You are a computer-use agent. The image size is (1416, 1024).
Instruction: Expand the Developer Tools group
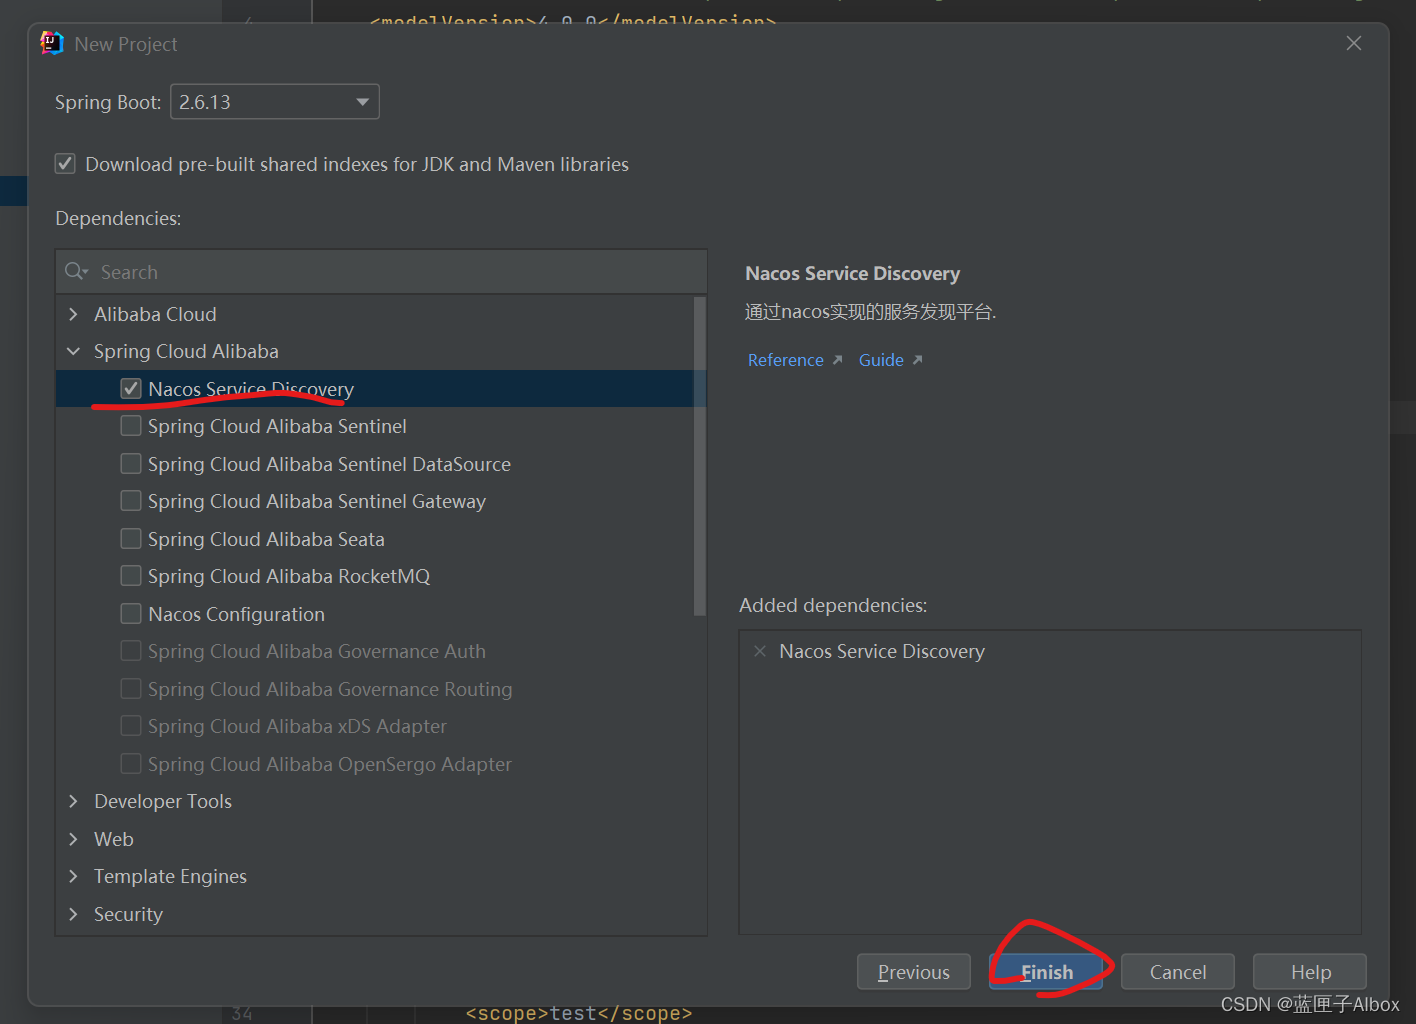tap(73, 801)
